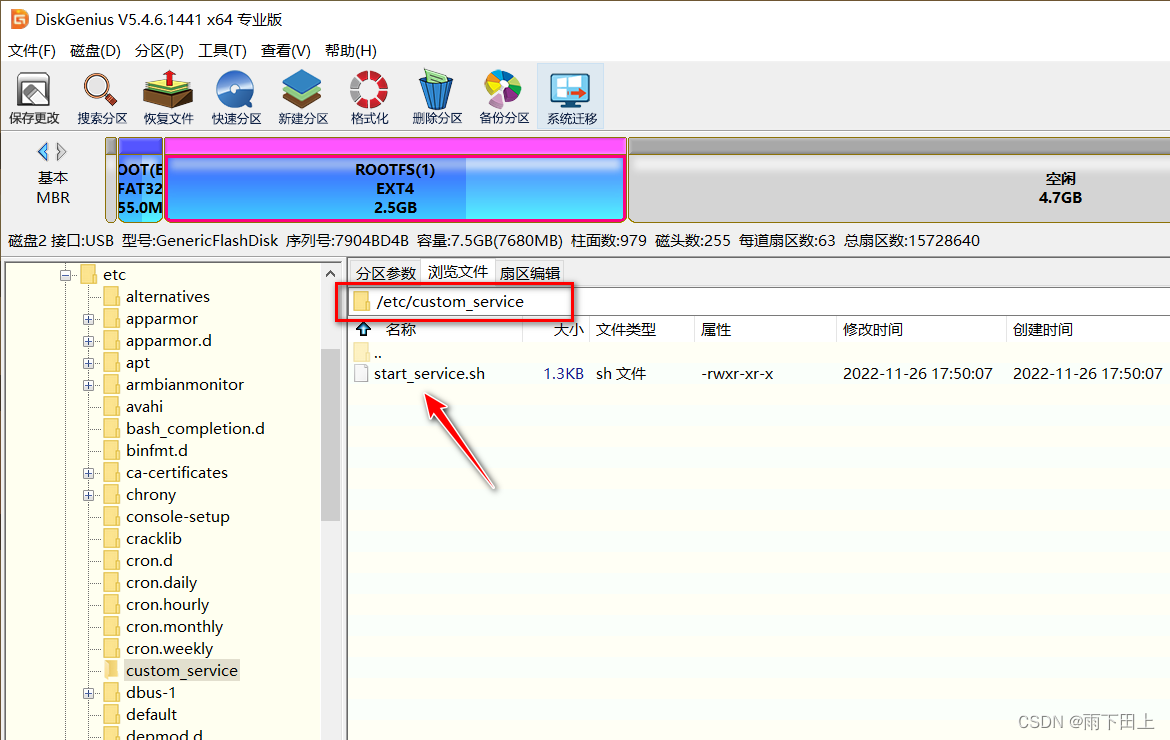Viewport: 1170px width, 740px height.
Task: Open the Search Partitions (搜索分区) tool
Action: 101,97
